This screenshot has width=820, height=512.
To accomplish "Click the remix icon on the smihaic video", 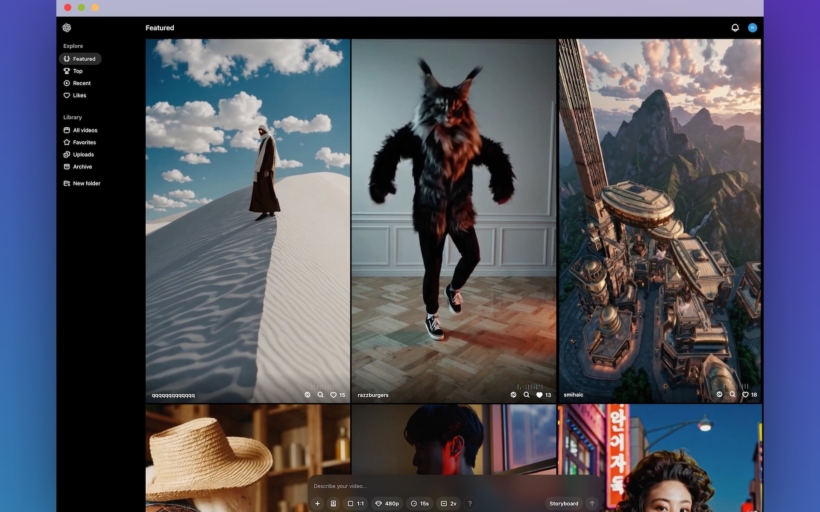I will pos(719,395).
